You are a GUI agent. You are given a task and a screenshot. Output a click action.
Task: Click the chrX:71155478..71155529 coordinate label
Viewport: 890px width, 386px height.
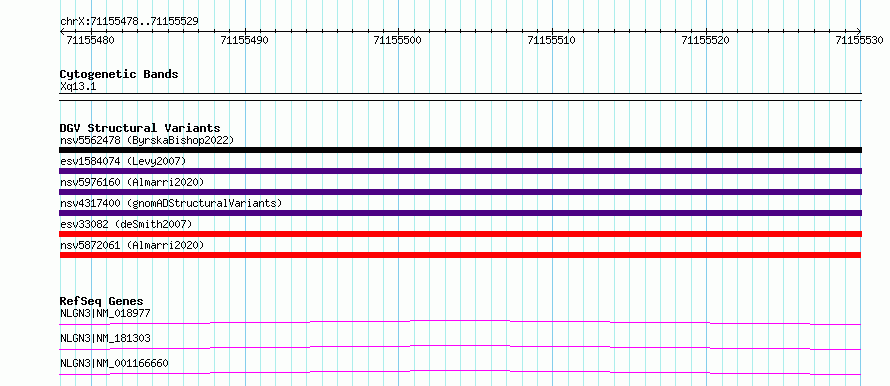(x=129, y=22)
